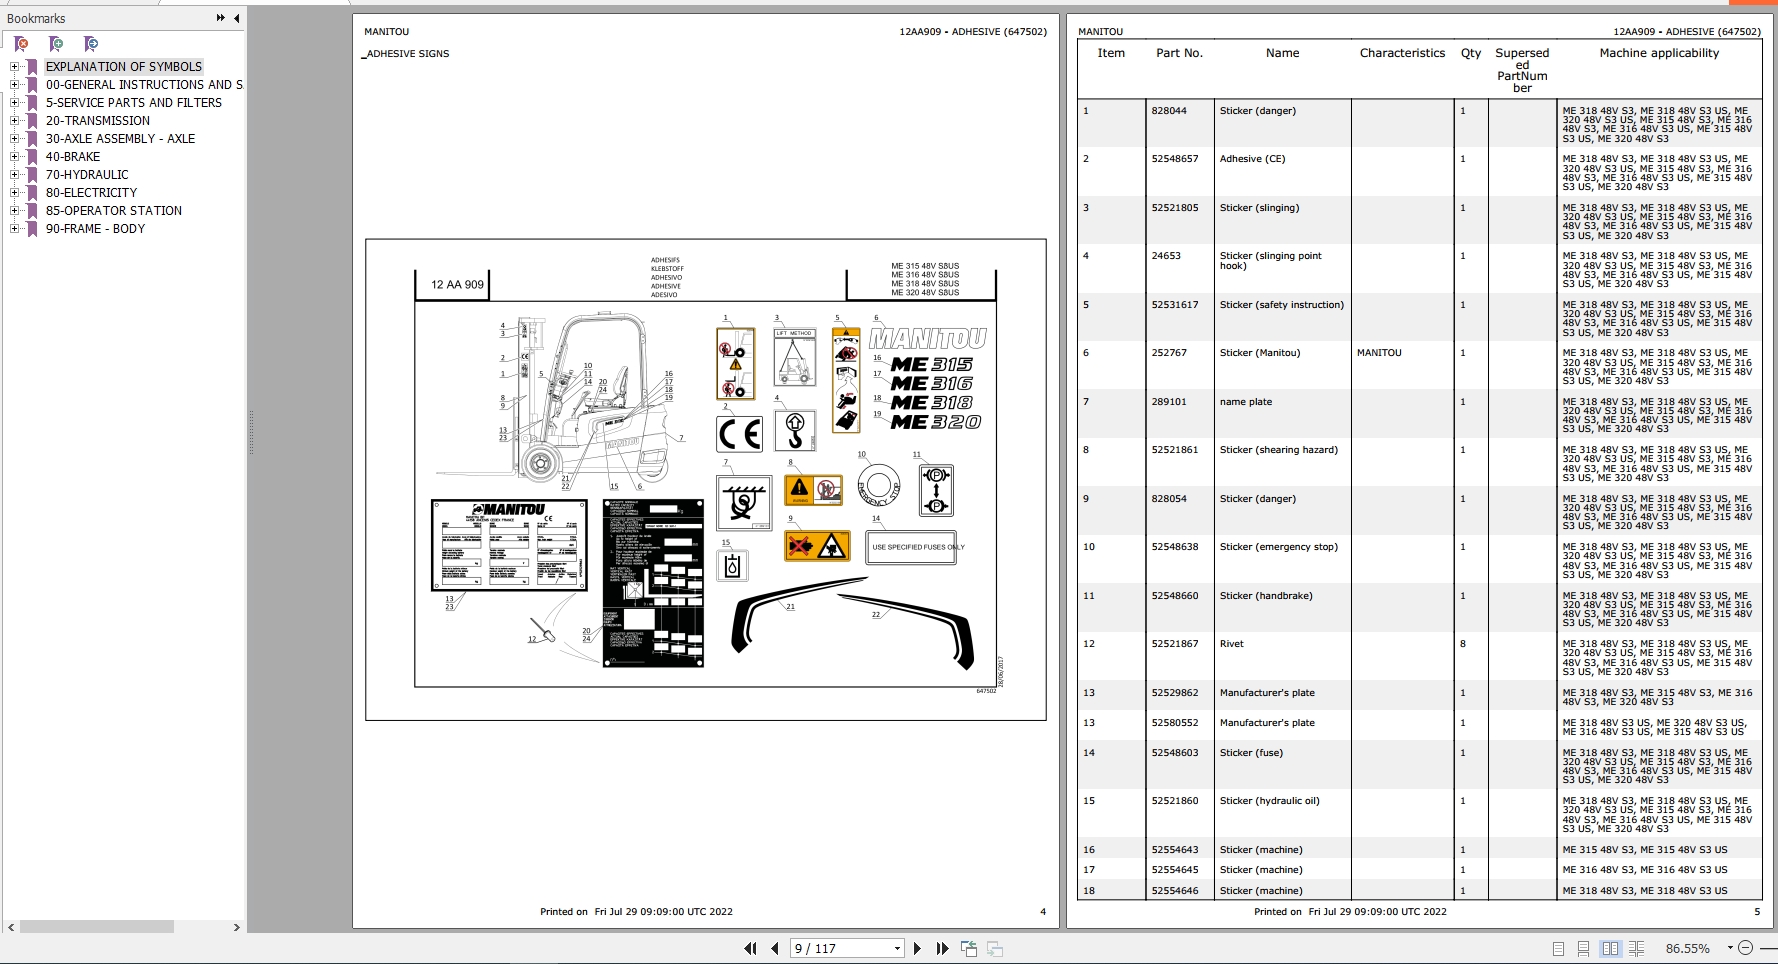Click the Sticker (hydraulic oil) name cell
The width and height of the screenshot is (1778, 964).
1270,801
